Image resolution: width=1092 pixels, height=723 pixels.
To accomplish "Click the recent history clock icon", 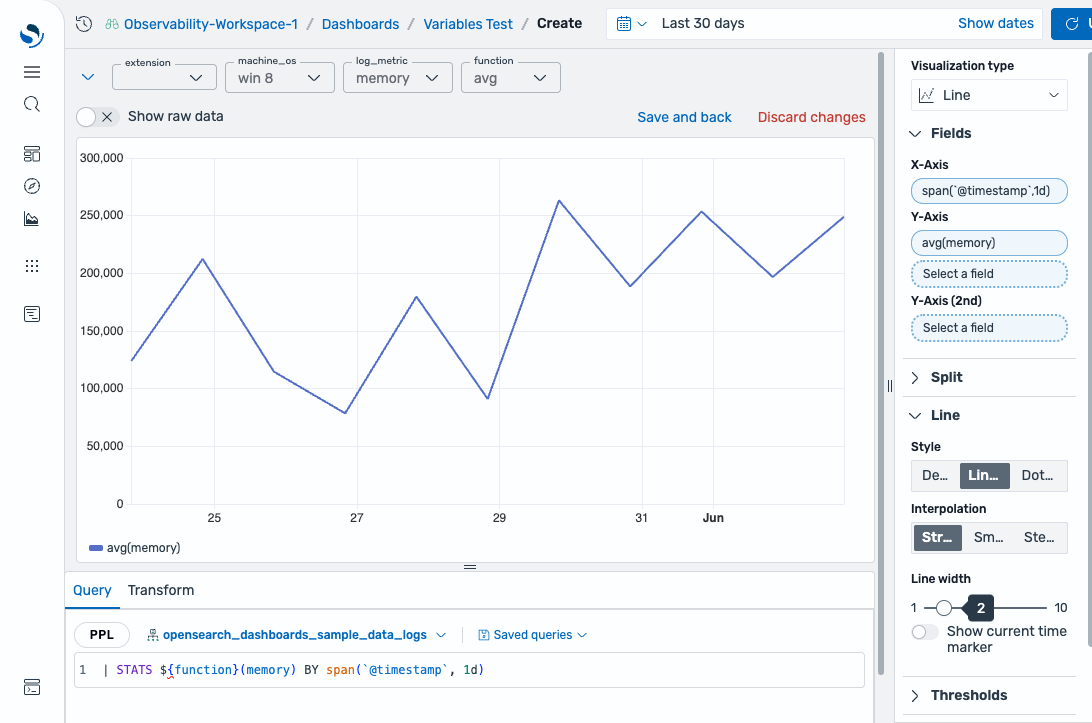I will pos(84,24).
